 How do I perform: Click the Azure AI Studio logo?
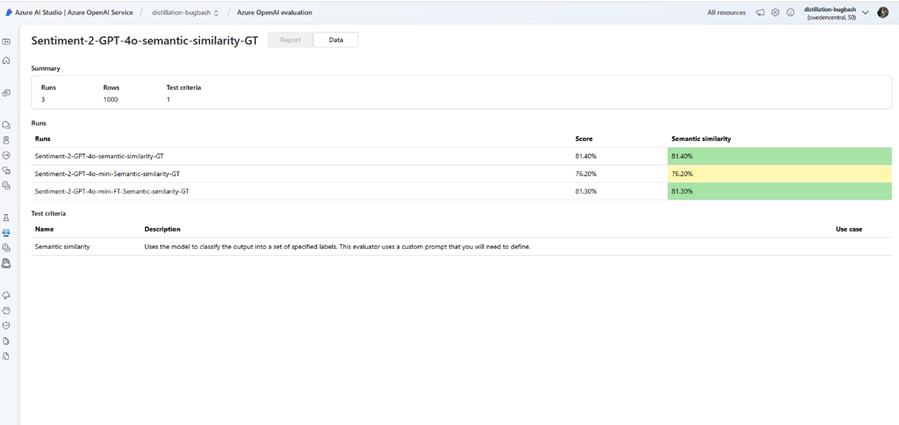[x=9, y=13]
